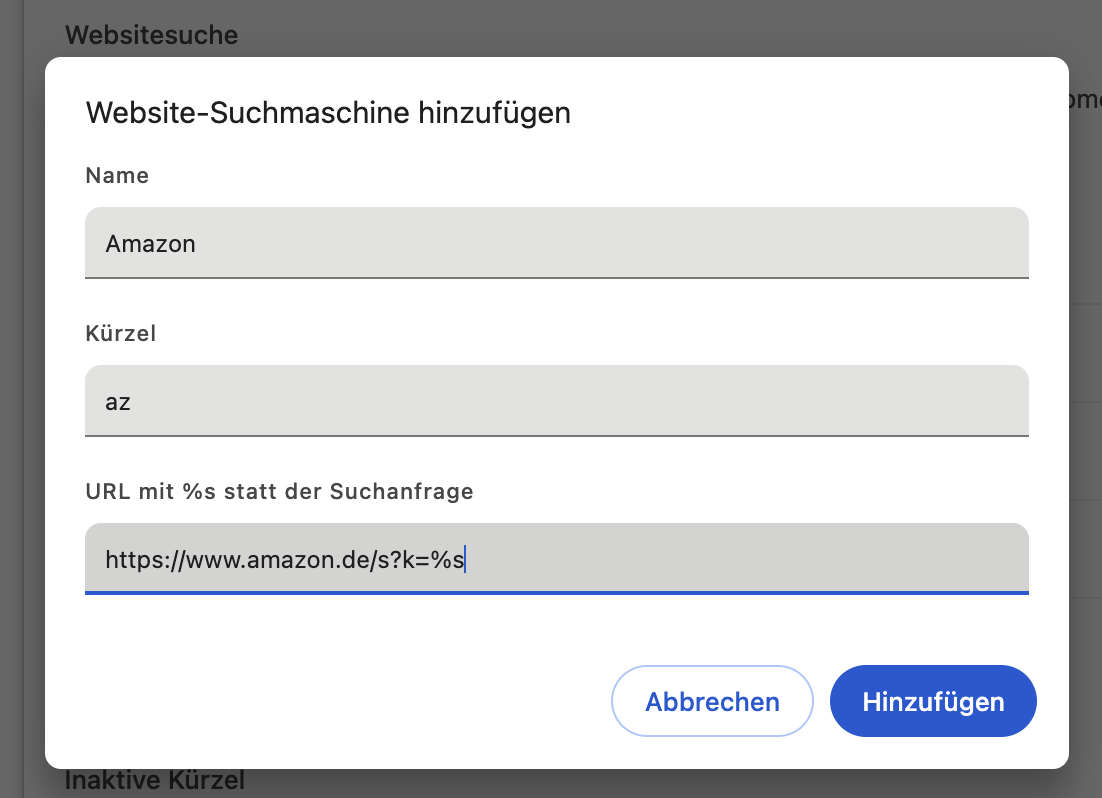
Task: Click the Inaktive Kürzel heading behind the dialog
Action: [x=155, y=781]
